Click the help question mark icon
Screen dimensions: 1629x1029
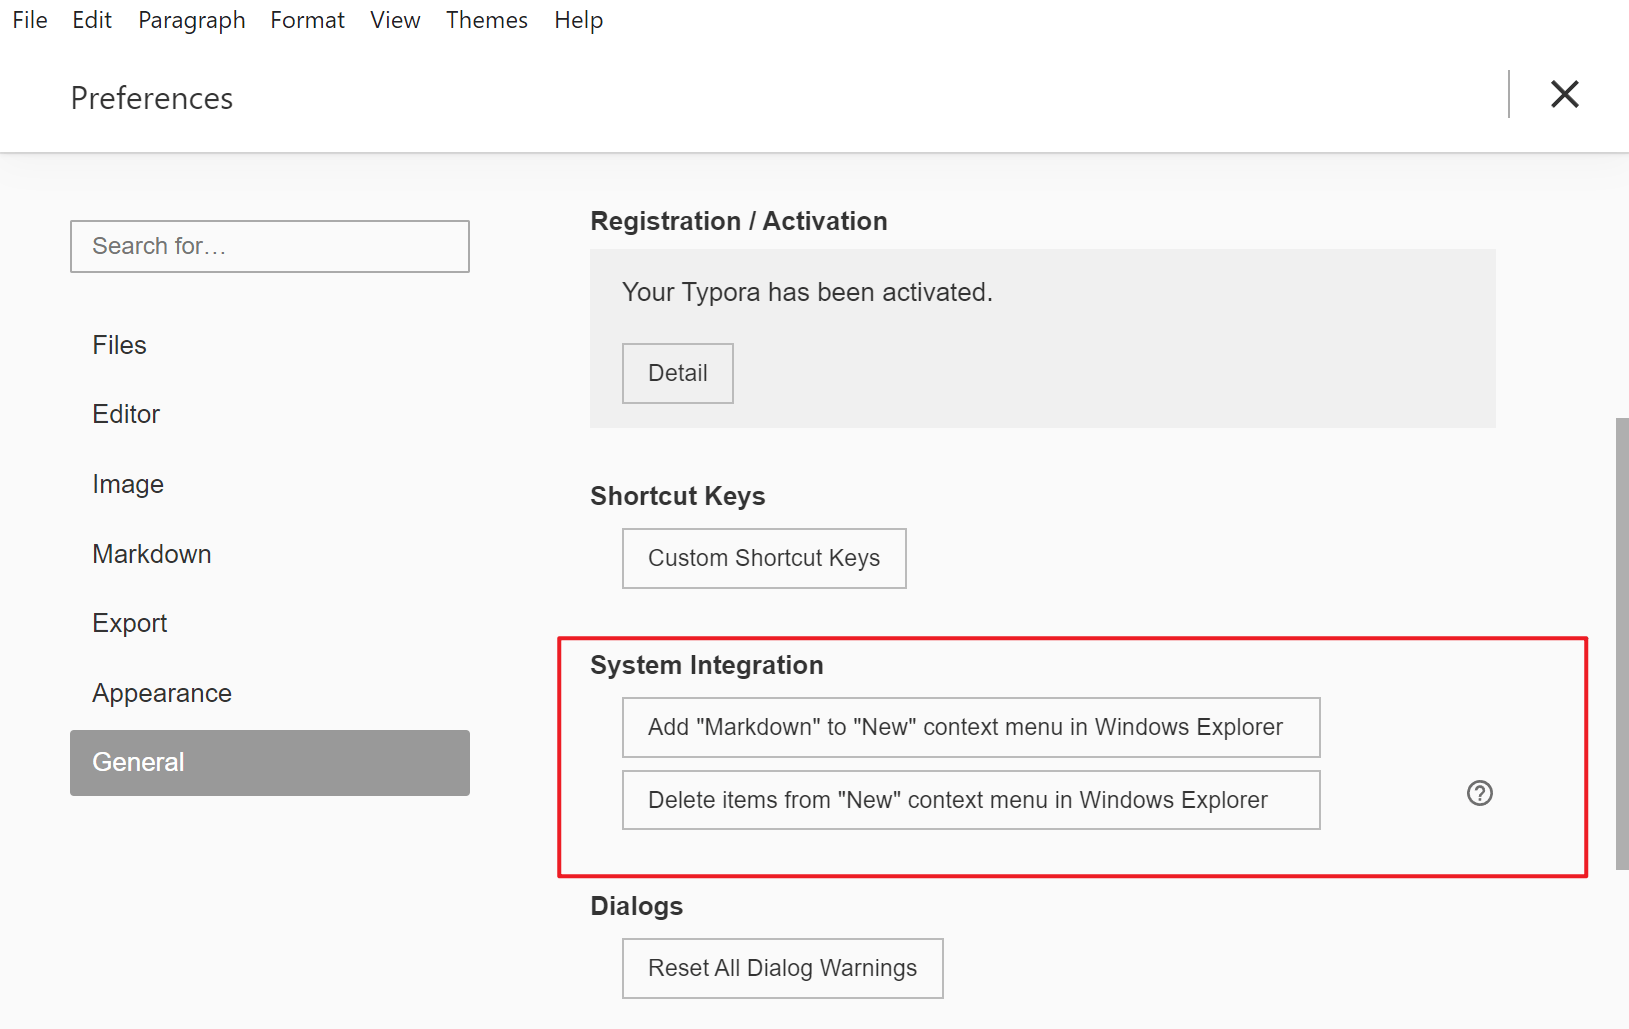click(1479, 793)
